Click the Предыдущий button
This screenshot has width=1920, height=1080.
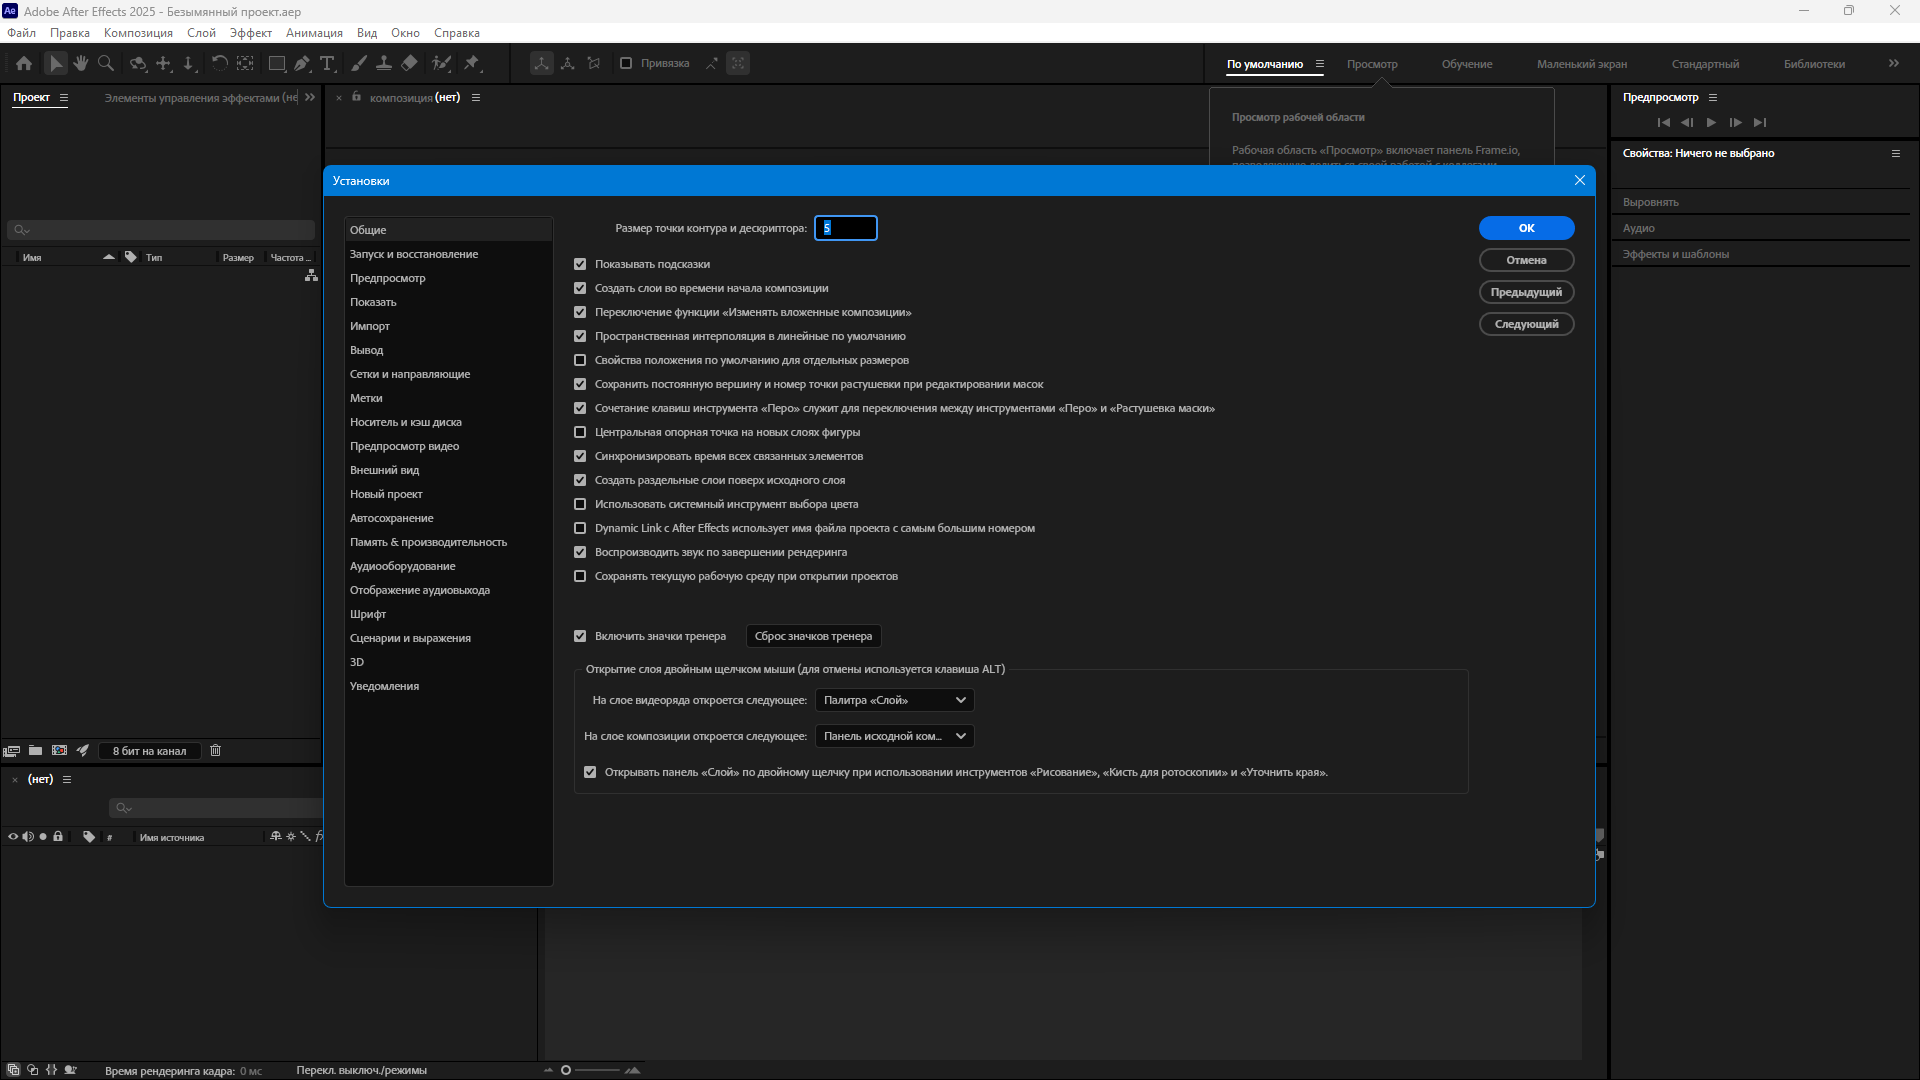pos(1526,292)
